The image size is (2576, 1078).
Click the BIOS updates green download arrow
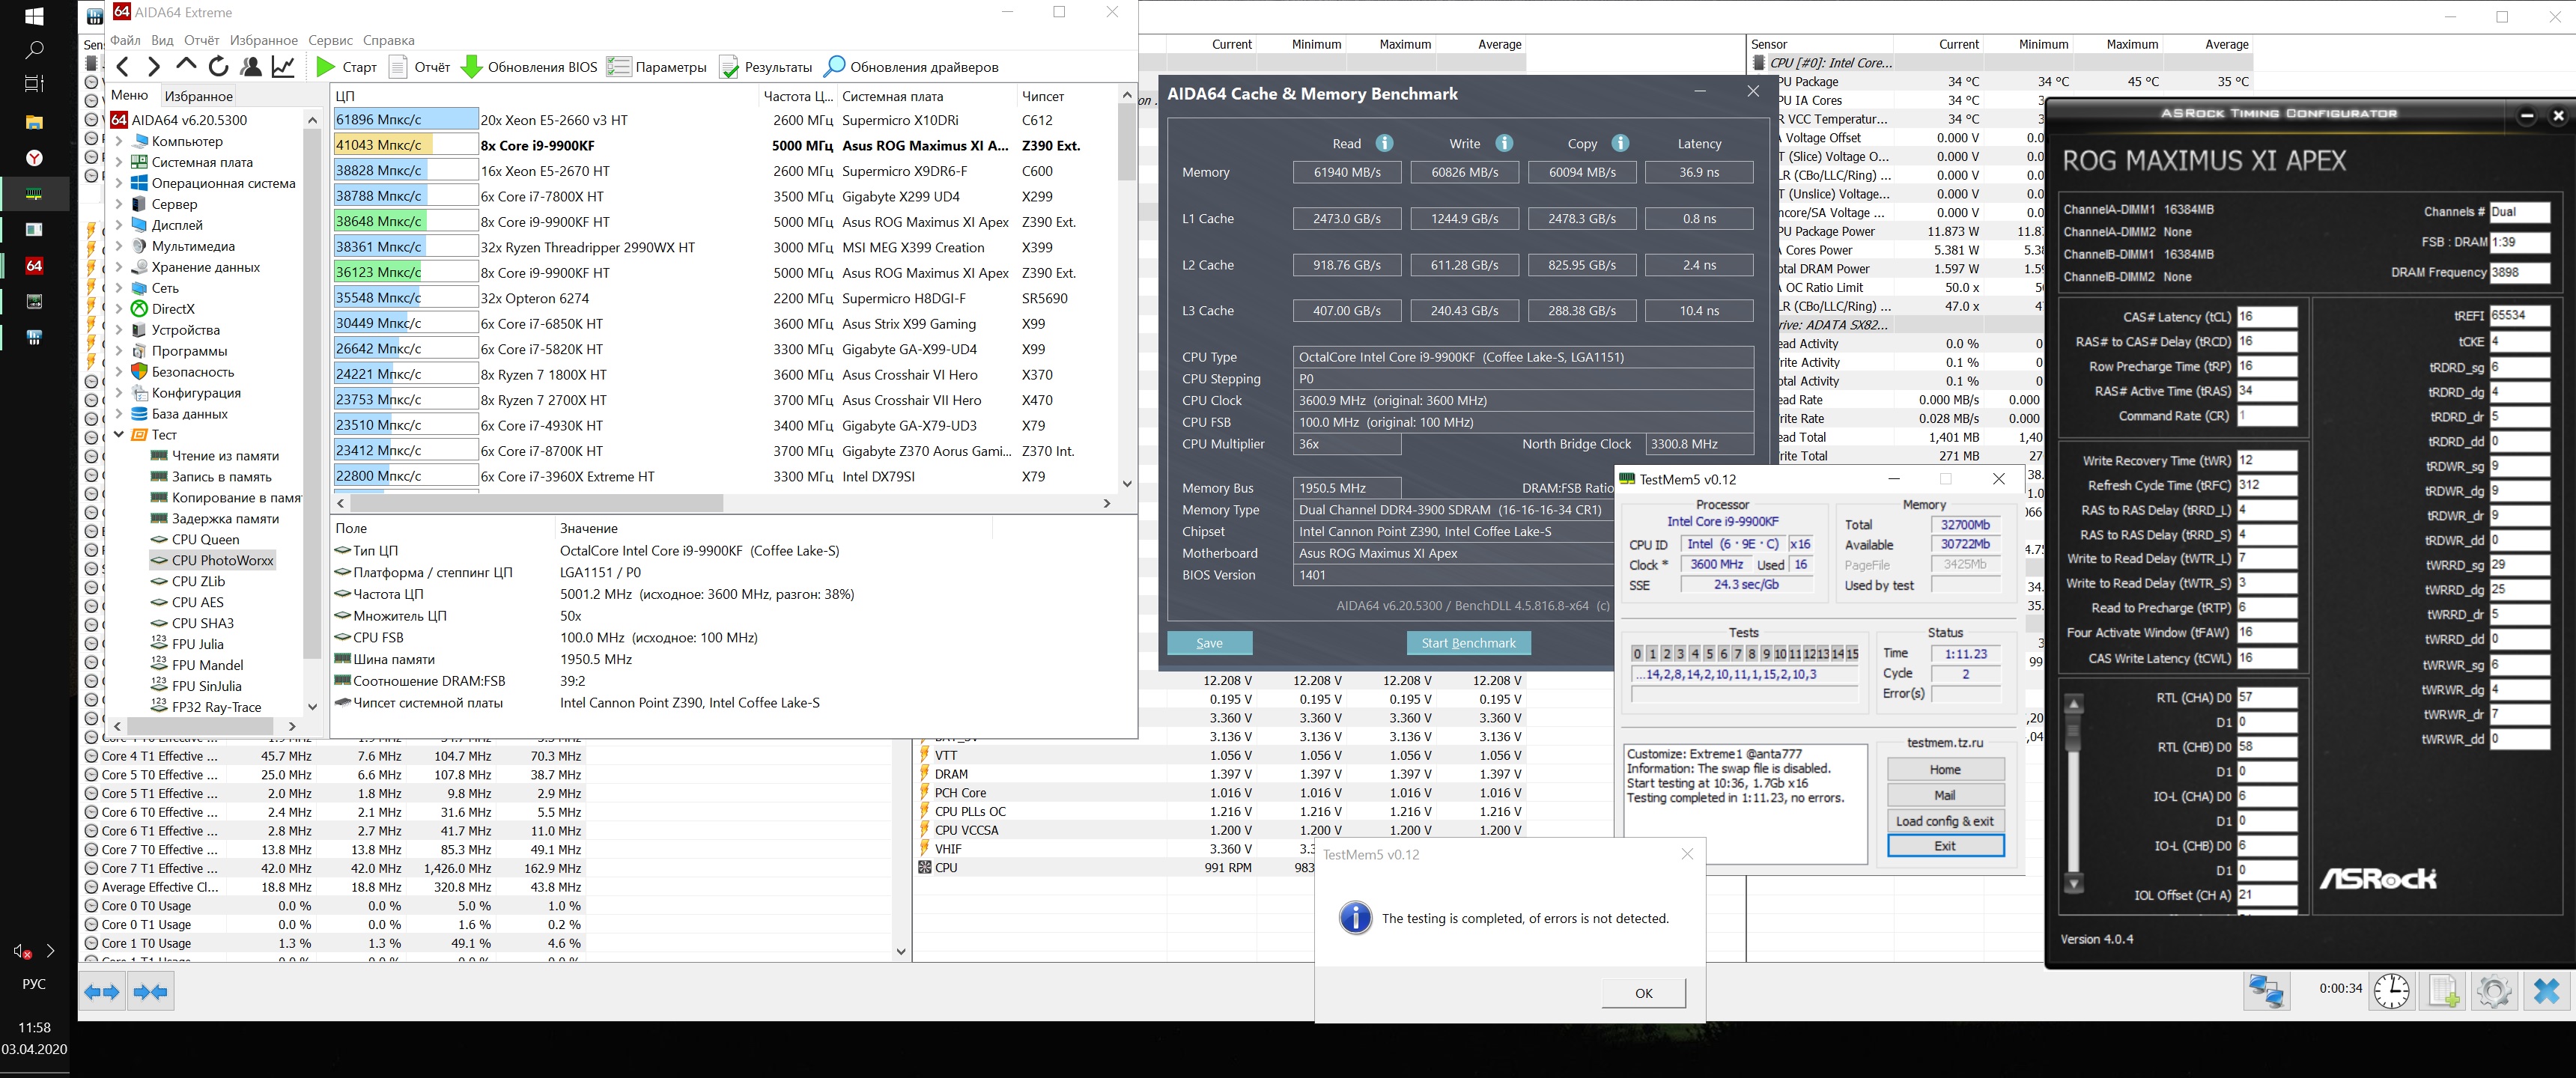tap(471, 67)
